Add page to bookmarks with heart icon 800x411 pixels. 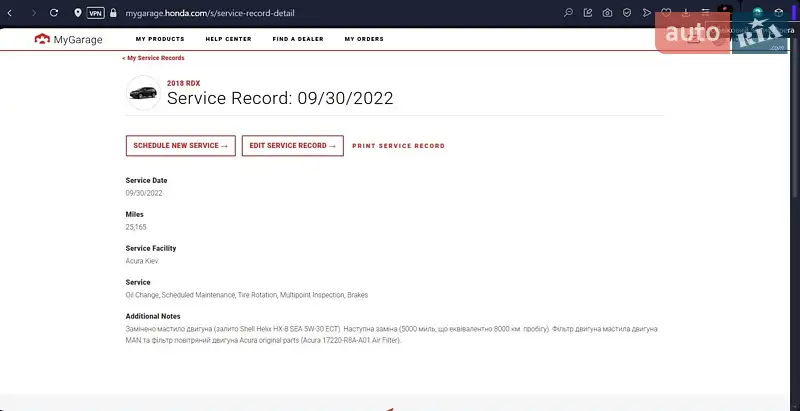(665, 13)
